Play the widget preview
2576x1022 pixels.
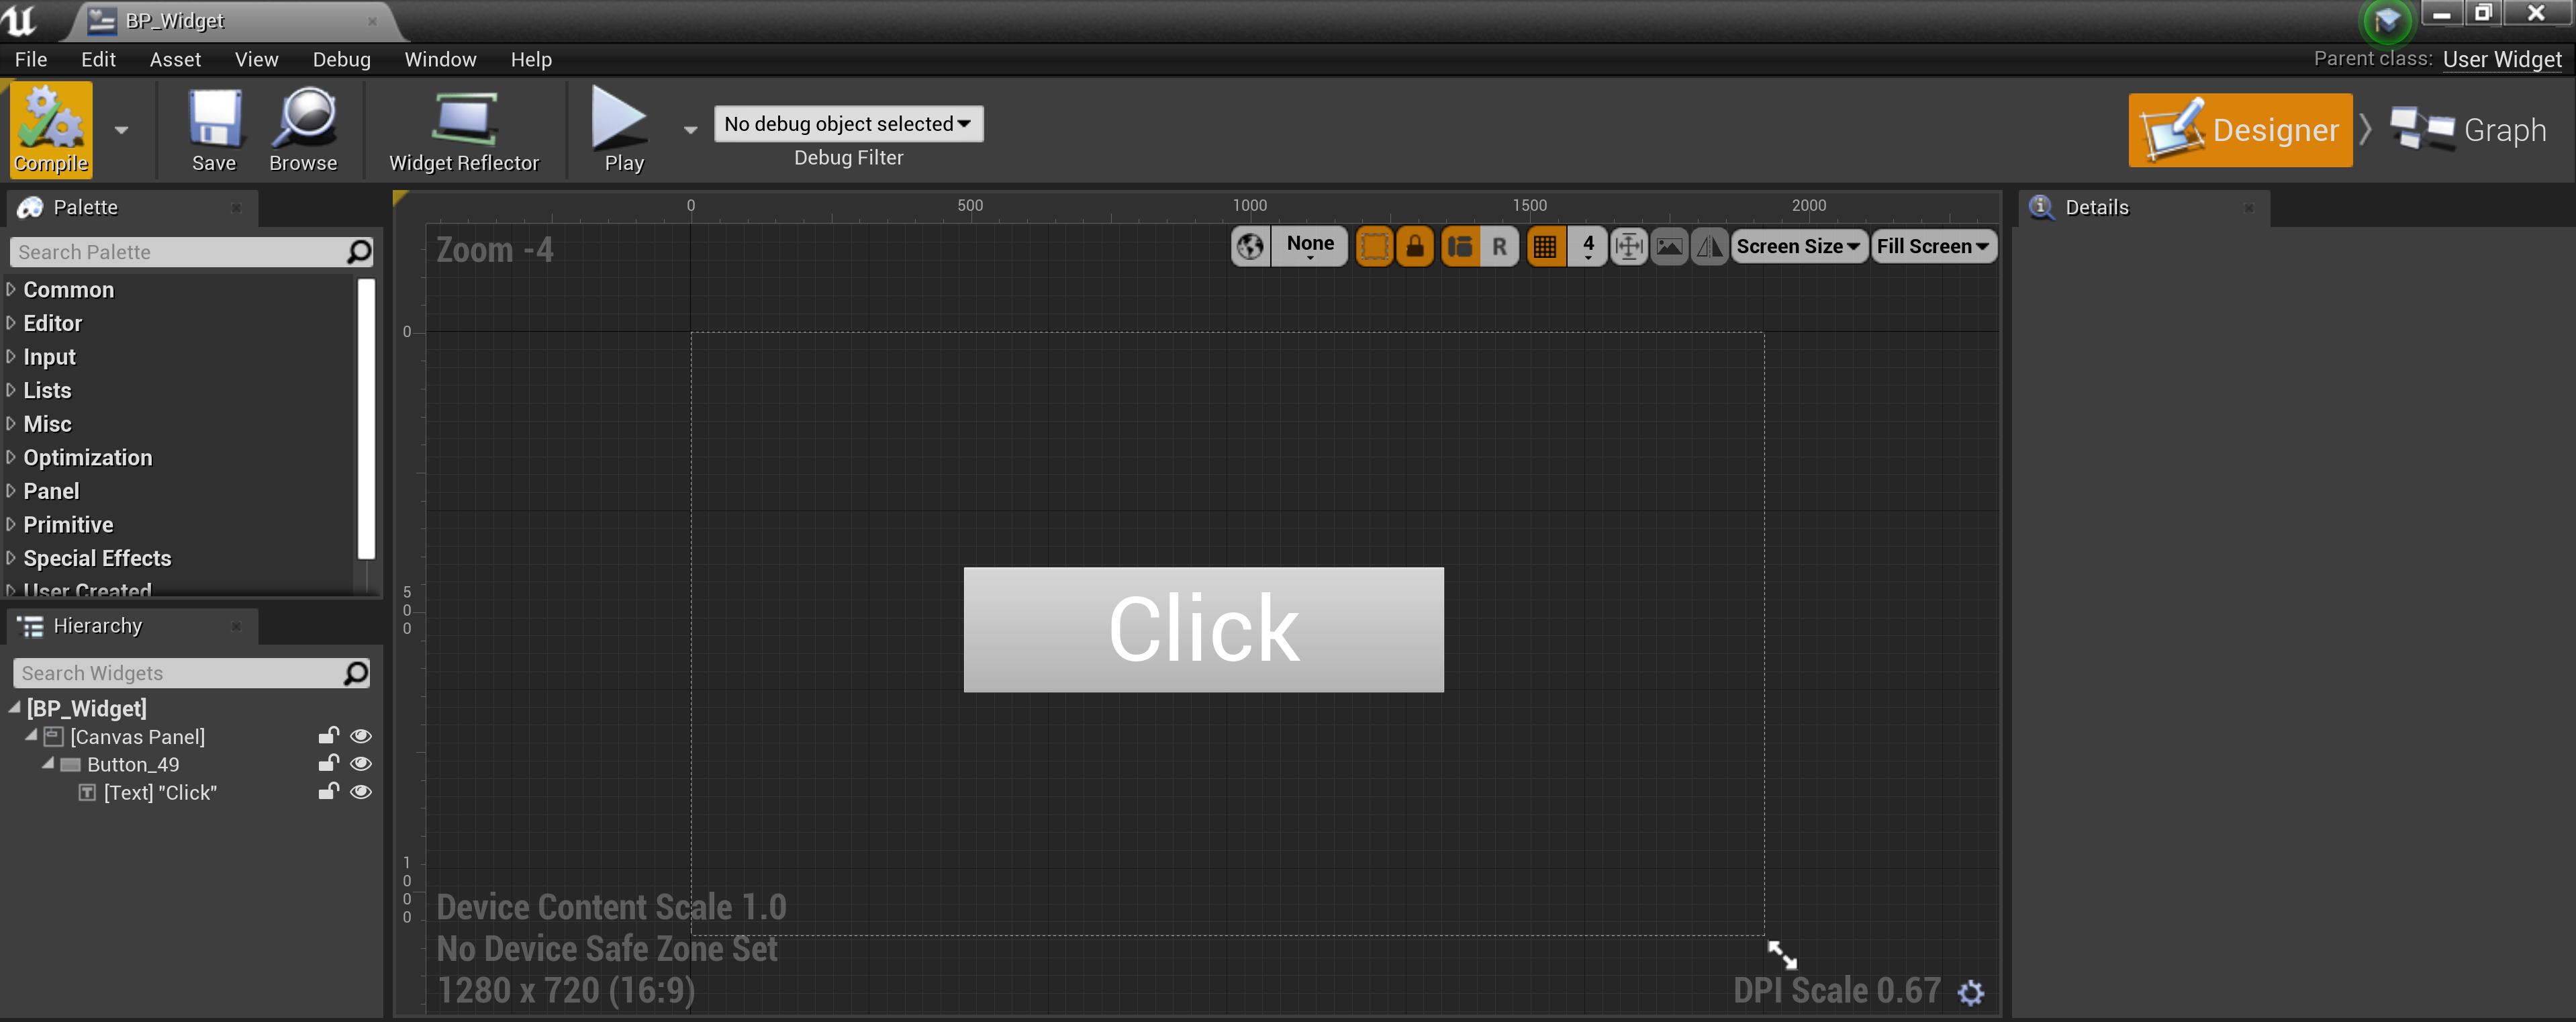[x=621, y=130]
